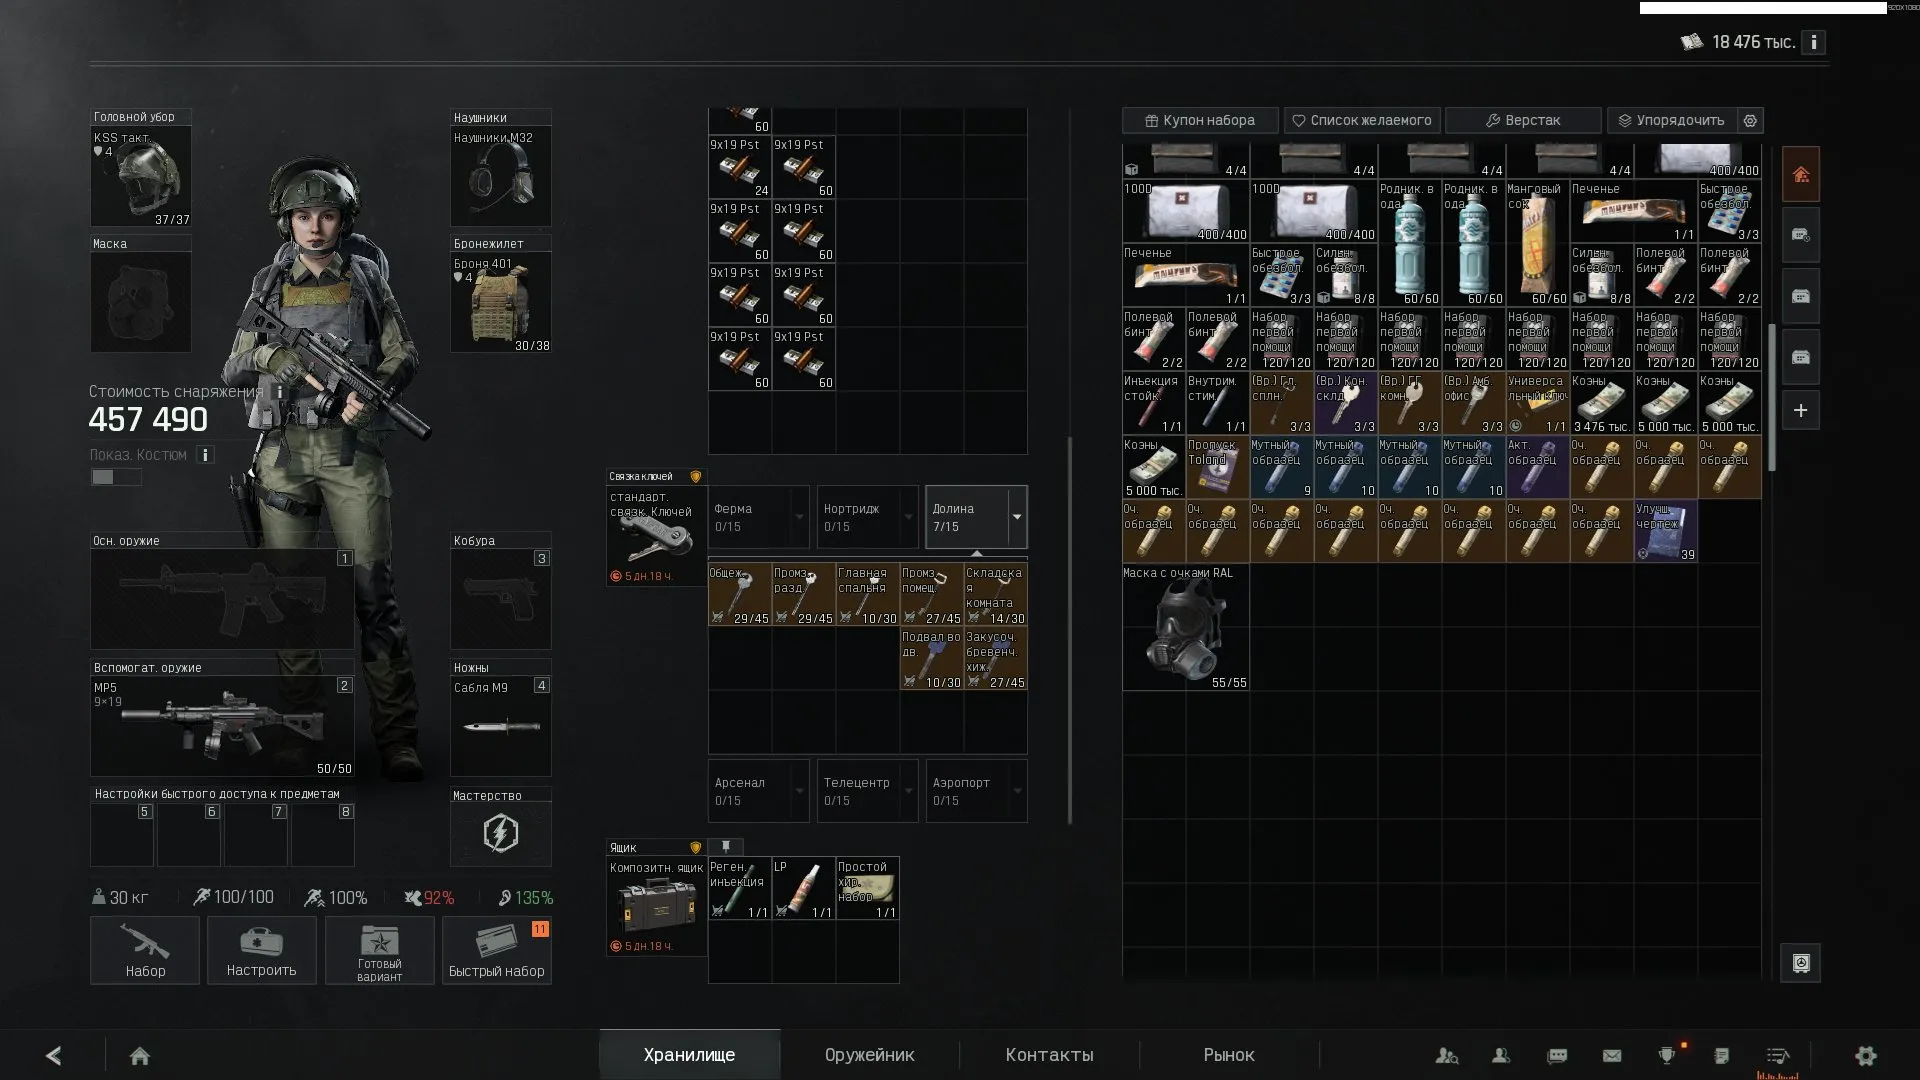Switch to the Оружейник tab
Viewport: 1920px width, 1080px height.
coord(869,1055)
